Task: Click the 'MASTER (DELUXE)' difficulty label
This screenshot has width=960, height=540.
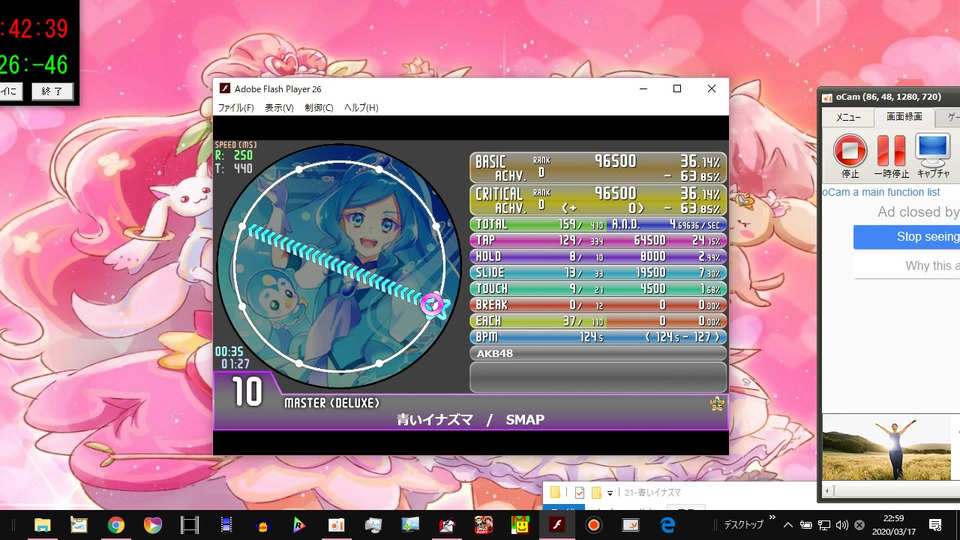Action: click(331, 403)
